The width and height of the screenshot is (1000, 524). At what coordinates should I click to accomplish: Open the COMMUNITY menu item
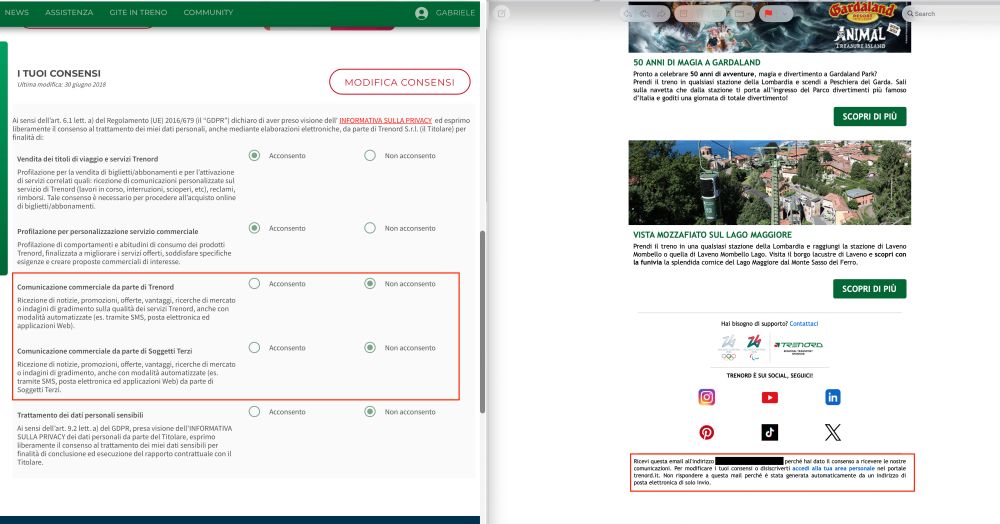(x=208, y=12)
